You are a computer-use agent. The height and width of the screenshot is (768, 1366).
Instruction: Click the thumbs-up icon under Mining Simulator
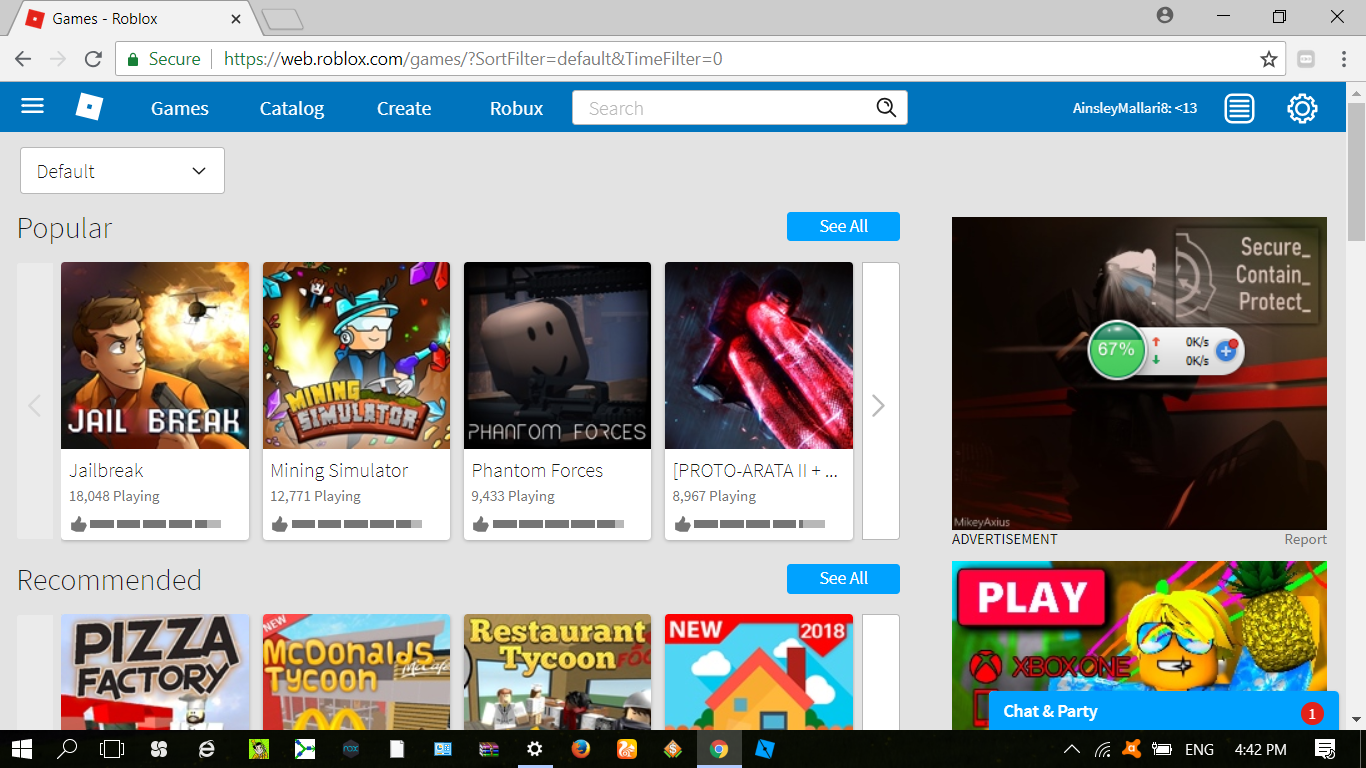tap(280, 524)
